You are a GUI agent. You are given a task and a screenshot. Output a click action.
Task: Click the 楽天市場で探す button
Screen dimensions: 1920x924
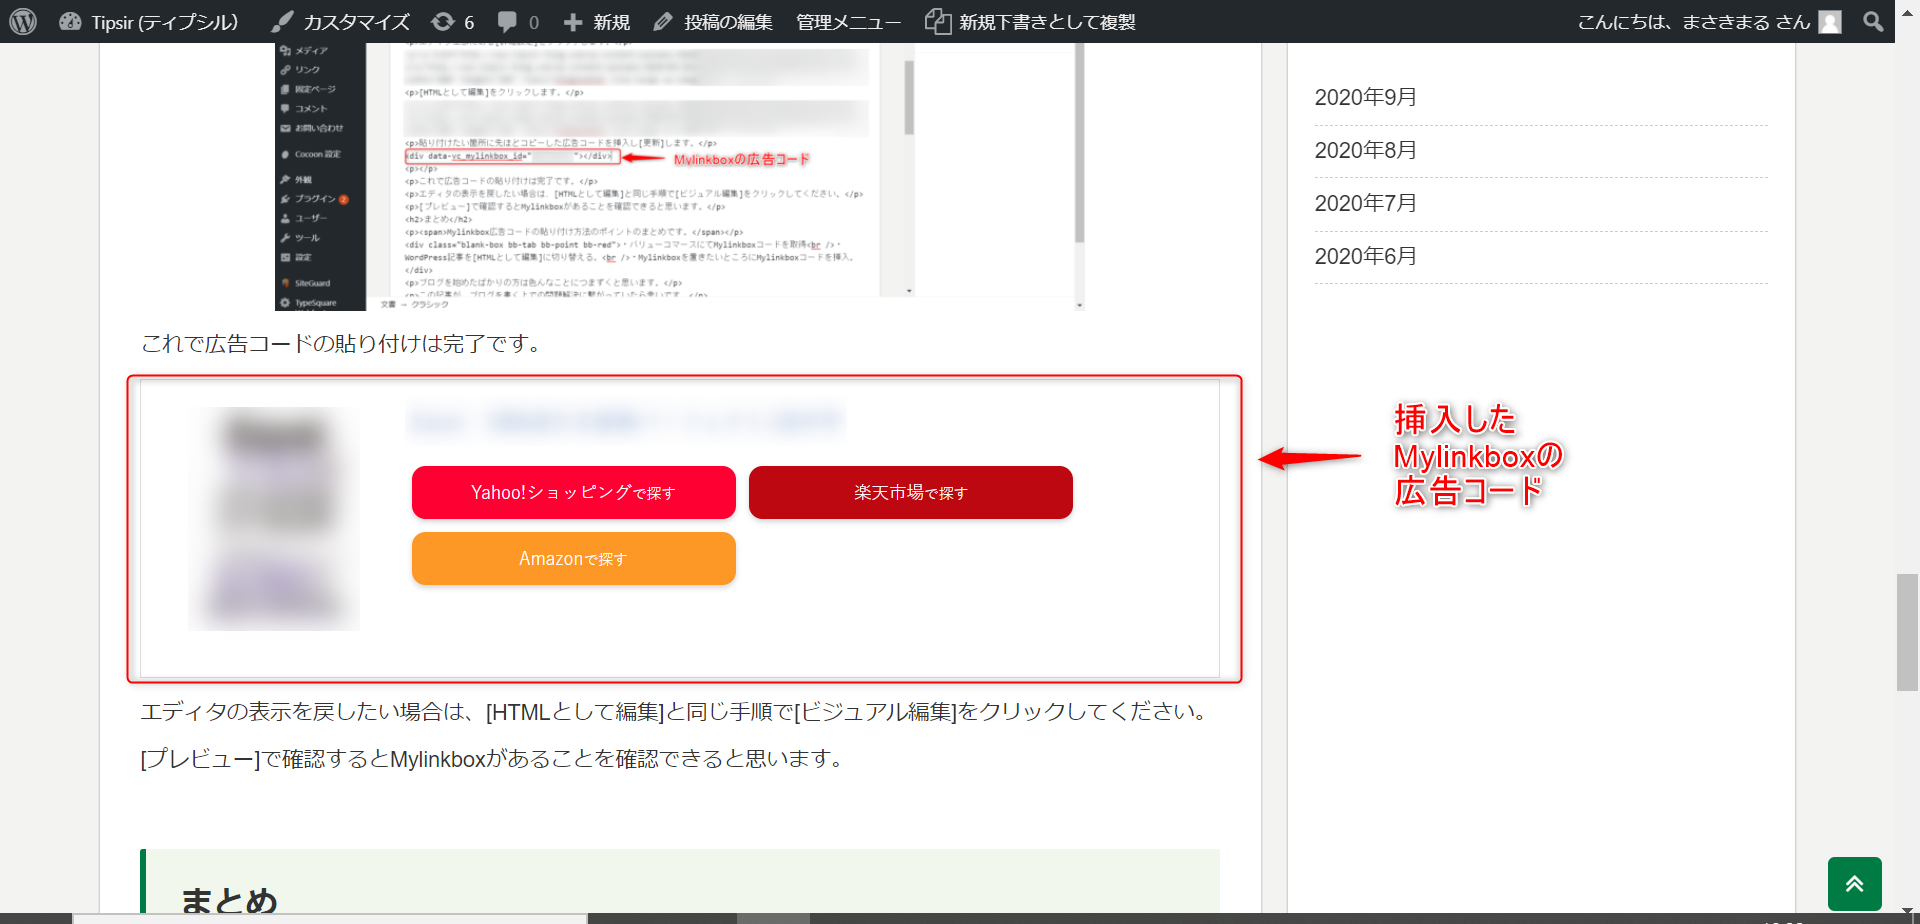click(x=911, y=492)
